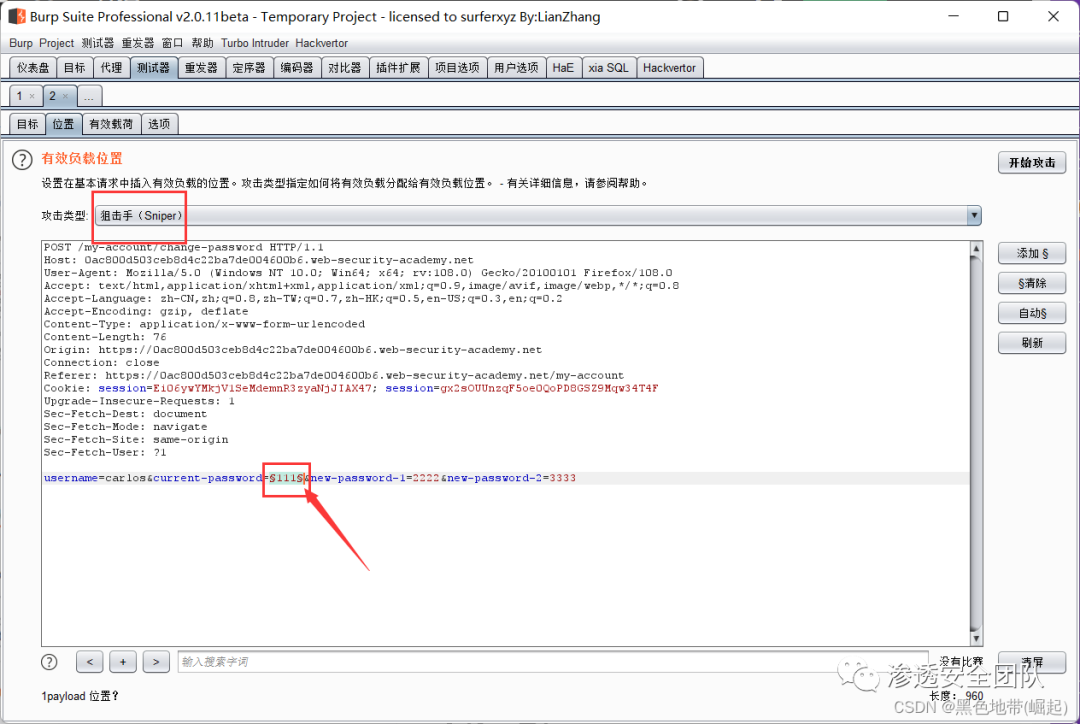Screen dimensions: 1080x724
Task: Click the 'Sec-Fetch-Site: same-origin' header line
Action: [136, 439]
